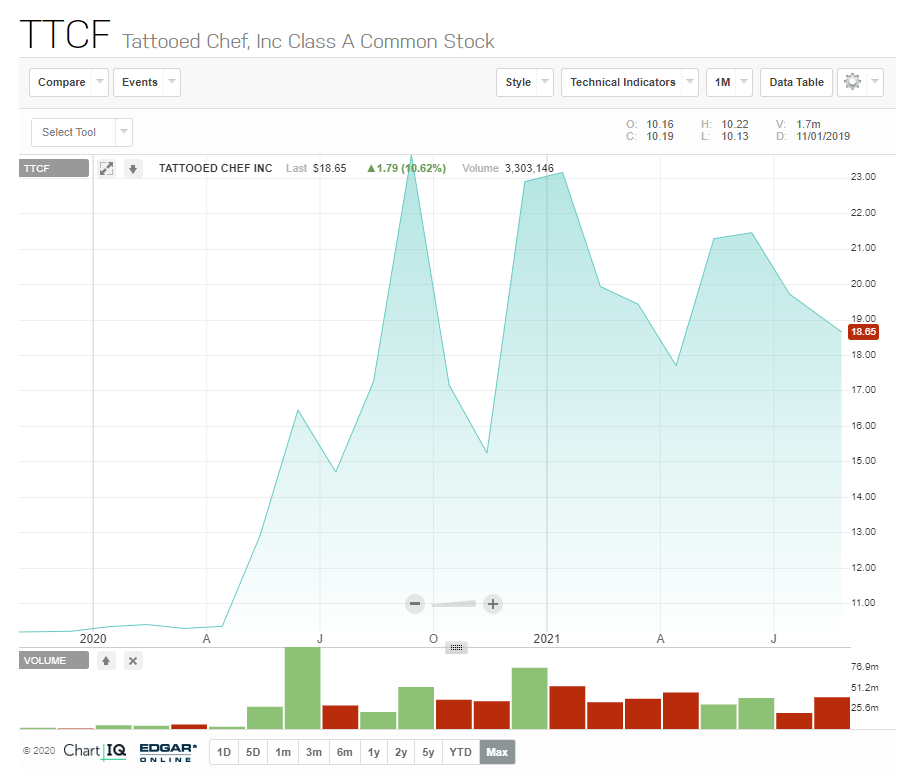This screenshot has width=917, height=782.
Task: Click the 1.79 (10.62%) change value
Action: [406, 168]
